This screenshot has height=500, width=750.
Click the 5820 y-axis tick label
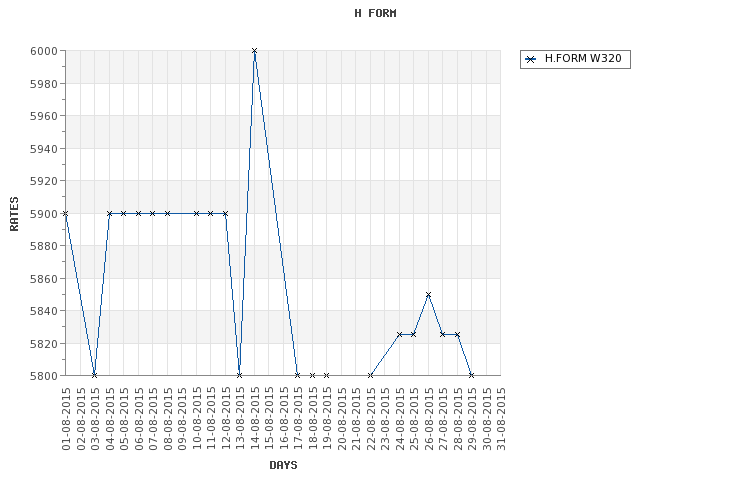click(44, 344)
